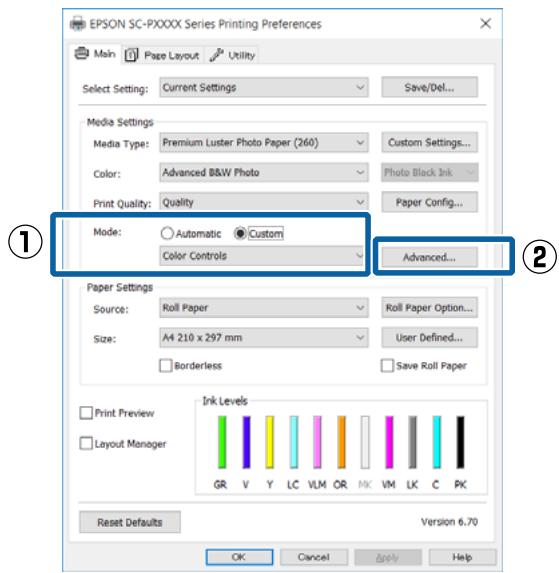Expand the Color dropdown showing Advanced B&W Photo
This screenshot has height=573, width=559.
coord(264,172)
